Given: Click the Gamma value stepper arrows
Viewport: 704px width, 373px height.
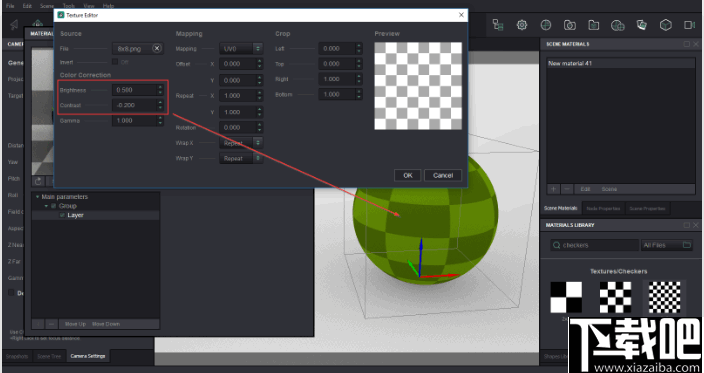Looking at the screenshot, I should pos(160,121).
